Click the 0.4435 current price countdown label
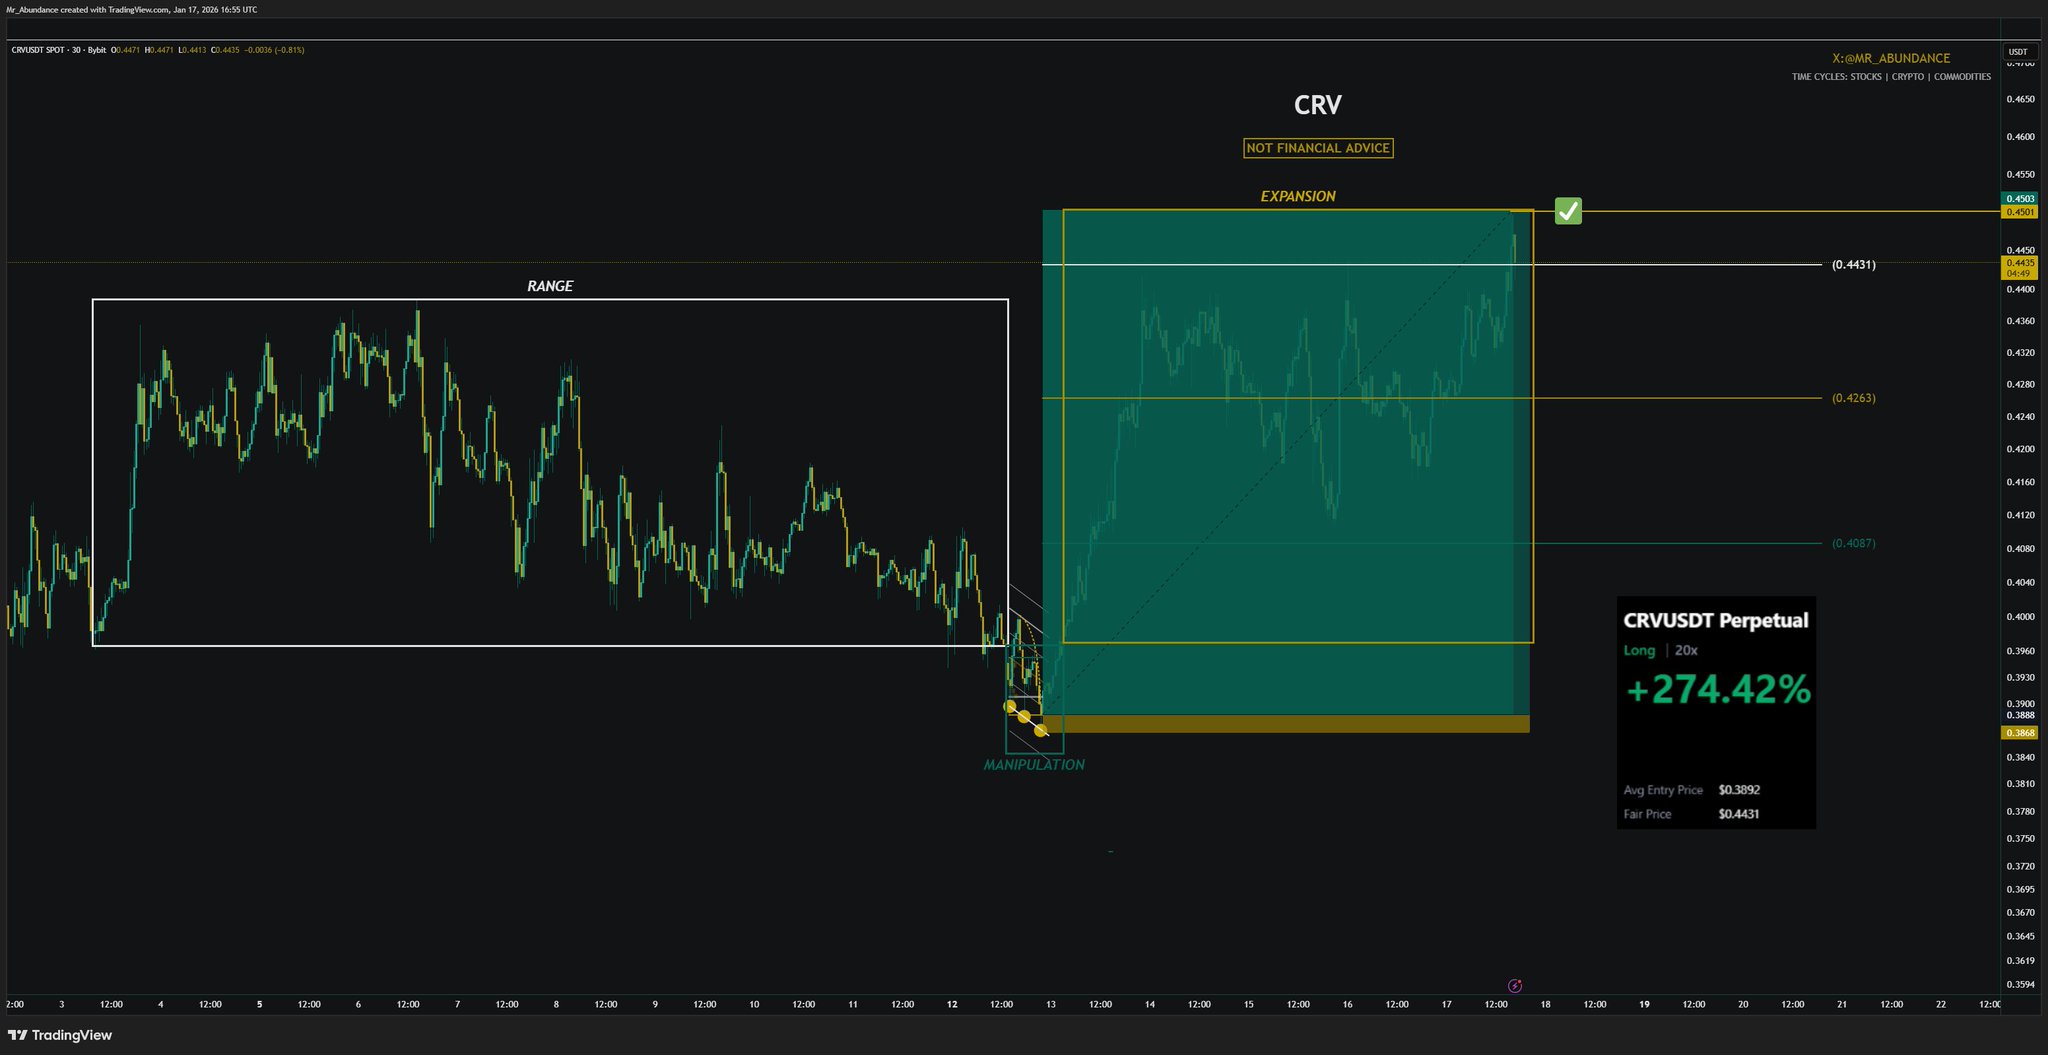2048x1055 pixels. click(x=2019, y=267)
